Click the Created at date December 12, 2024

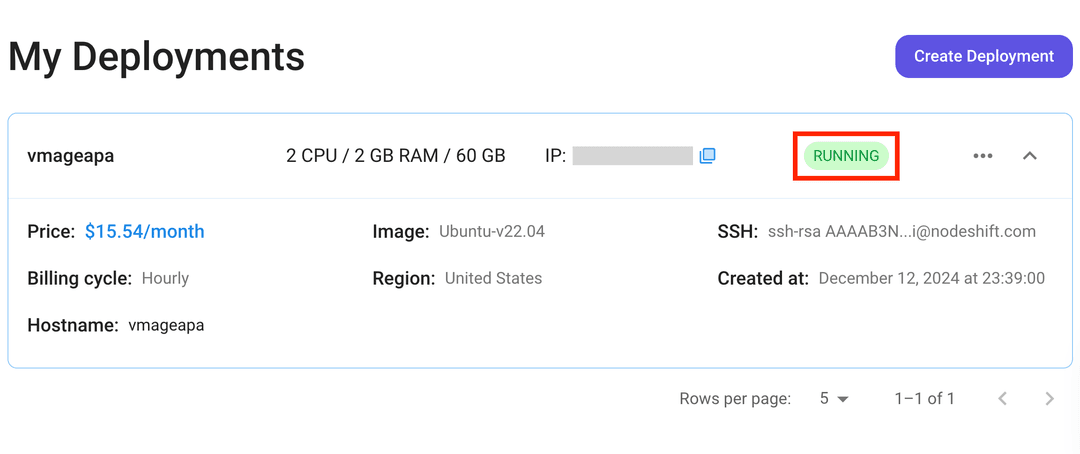(x=931, y=279)
